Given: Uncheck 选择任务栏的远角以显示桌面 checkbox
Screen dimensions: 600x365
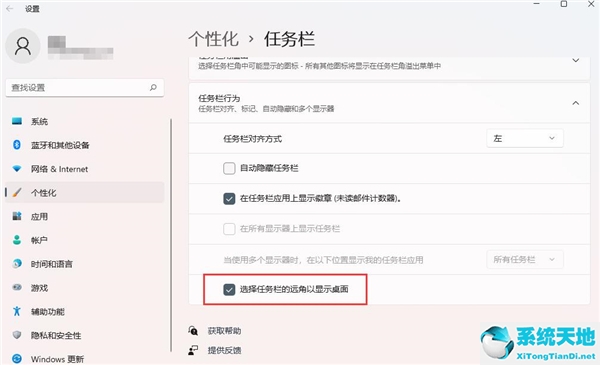Looking at the screenshot, I should [229, 289].
